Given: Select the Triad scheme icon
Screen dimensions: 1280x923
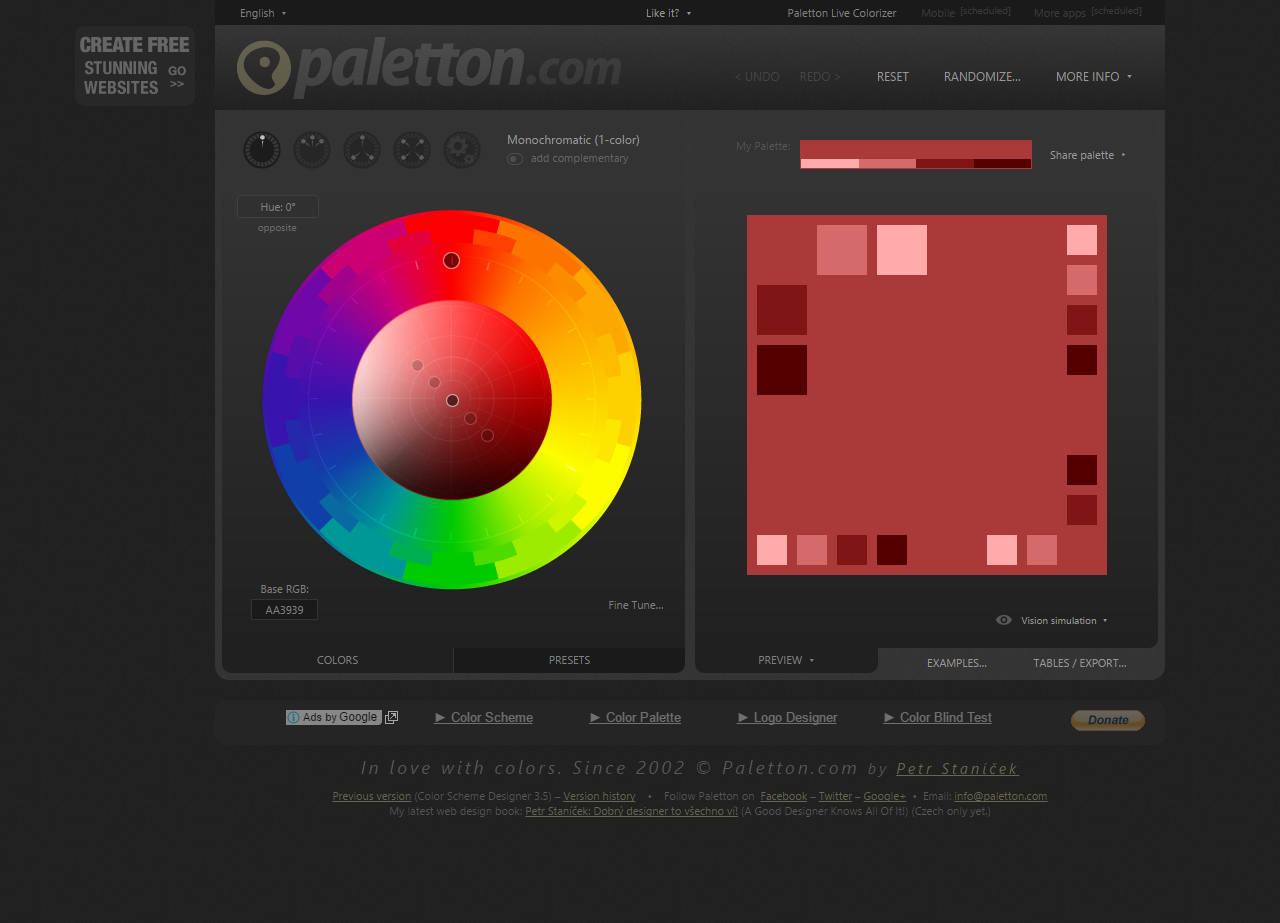Looking at the screenshot, I should [361, 150].
